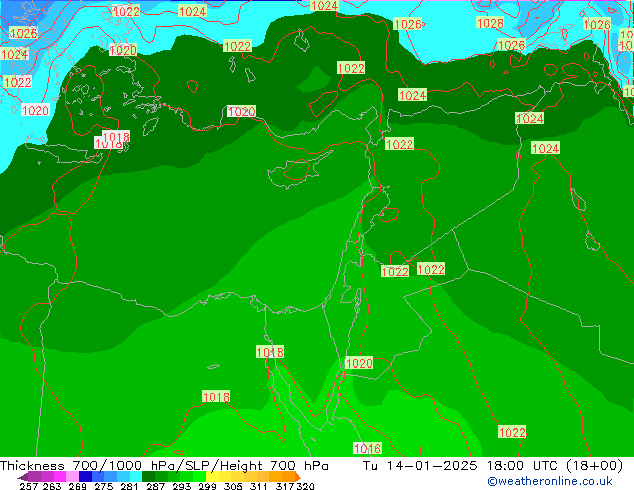
Task: Select the pale pink swatch in the legend
Action: pyautogui.click(x=72, y=477)
